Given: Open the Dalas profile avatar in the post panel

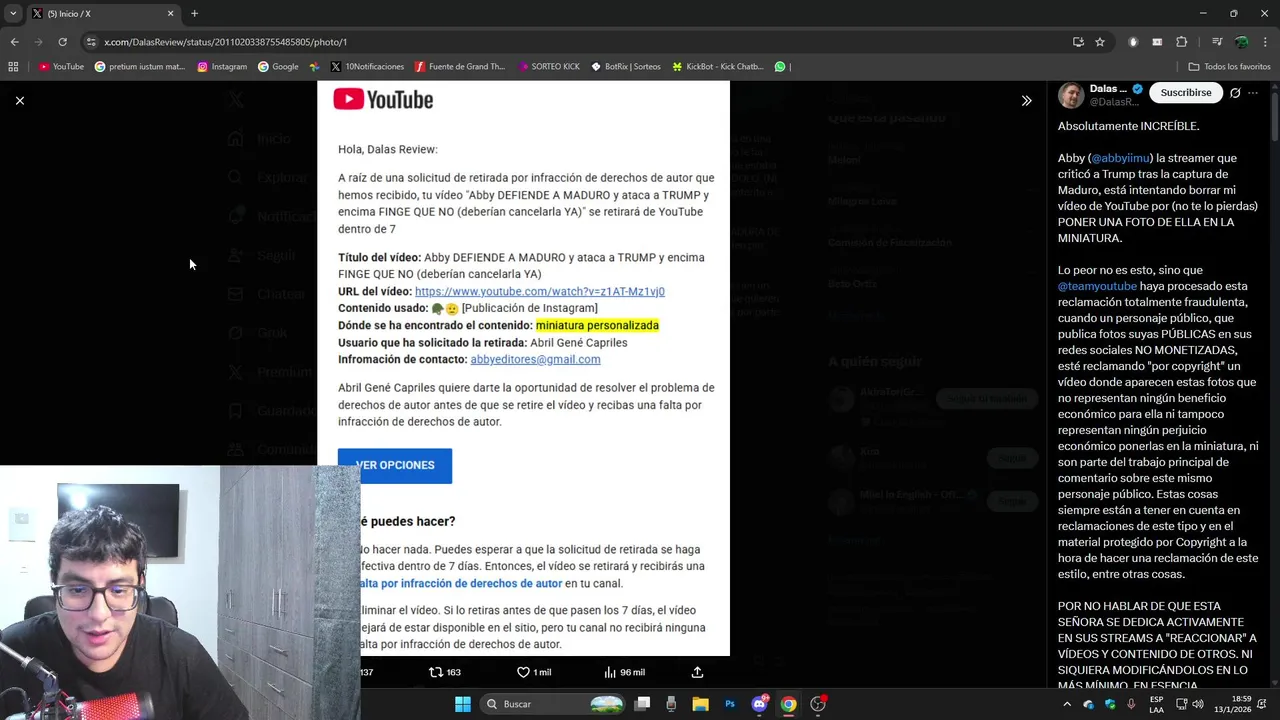Looking at the screenshot, I should [x=1071, y=95].
